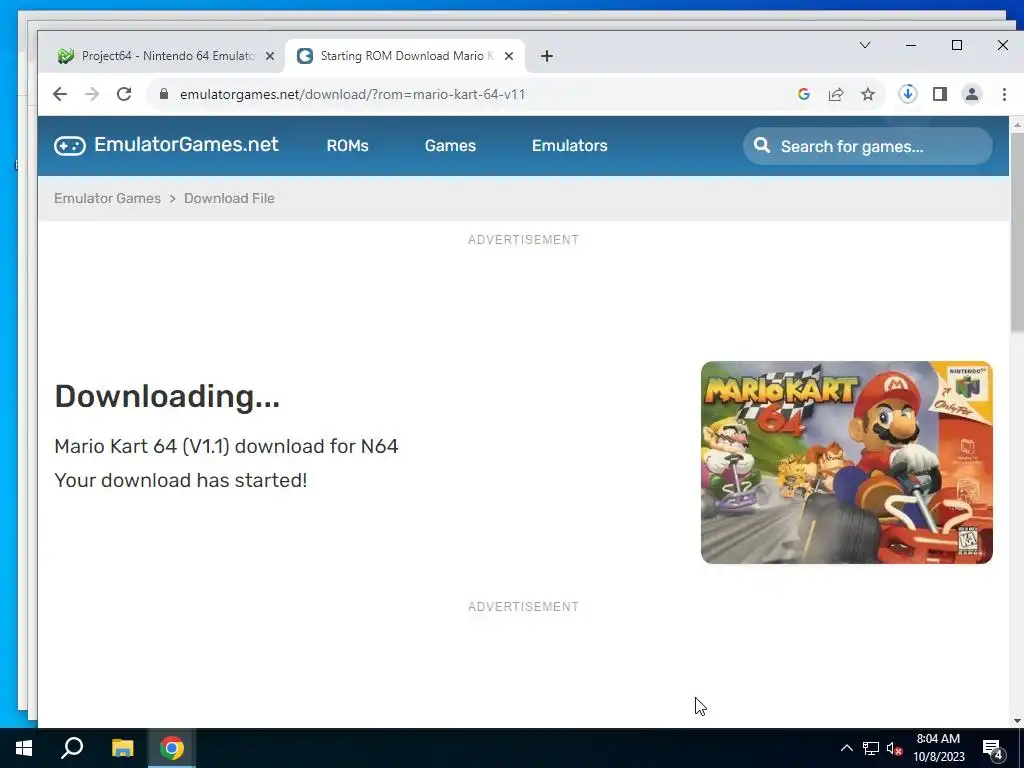Click the browser forward arrow

click(92, 94)
